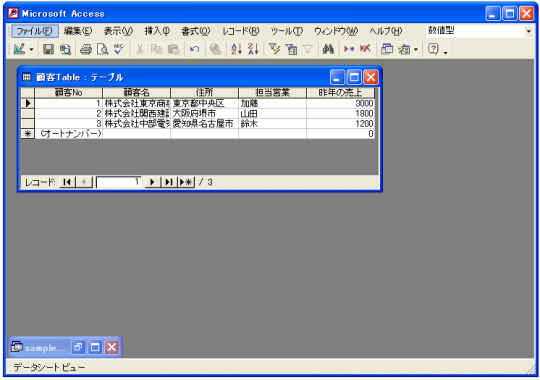Go to last record navigation button
Viewport: 540px width, 380px height.
tap(169, 182)
